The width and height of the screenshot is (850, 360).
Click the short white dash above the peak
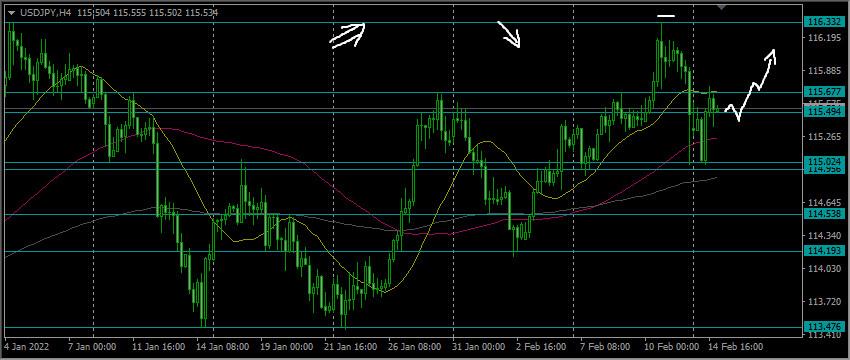(666, 16)
